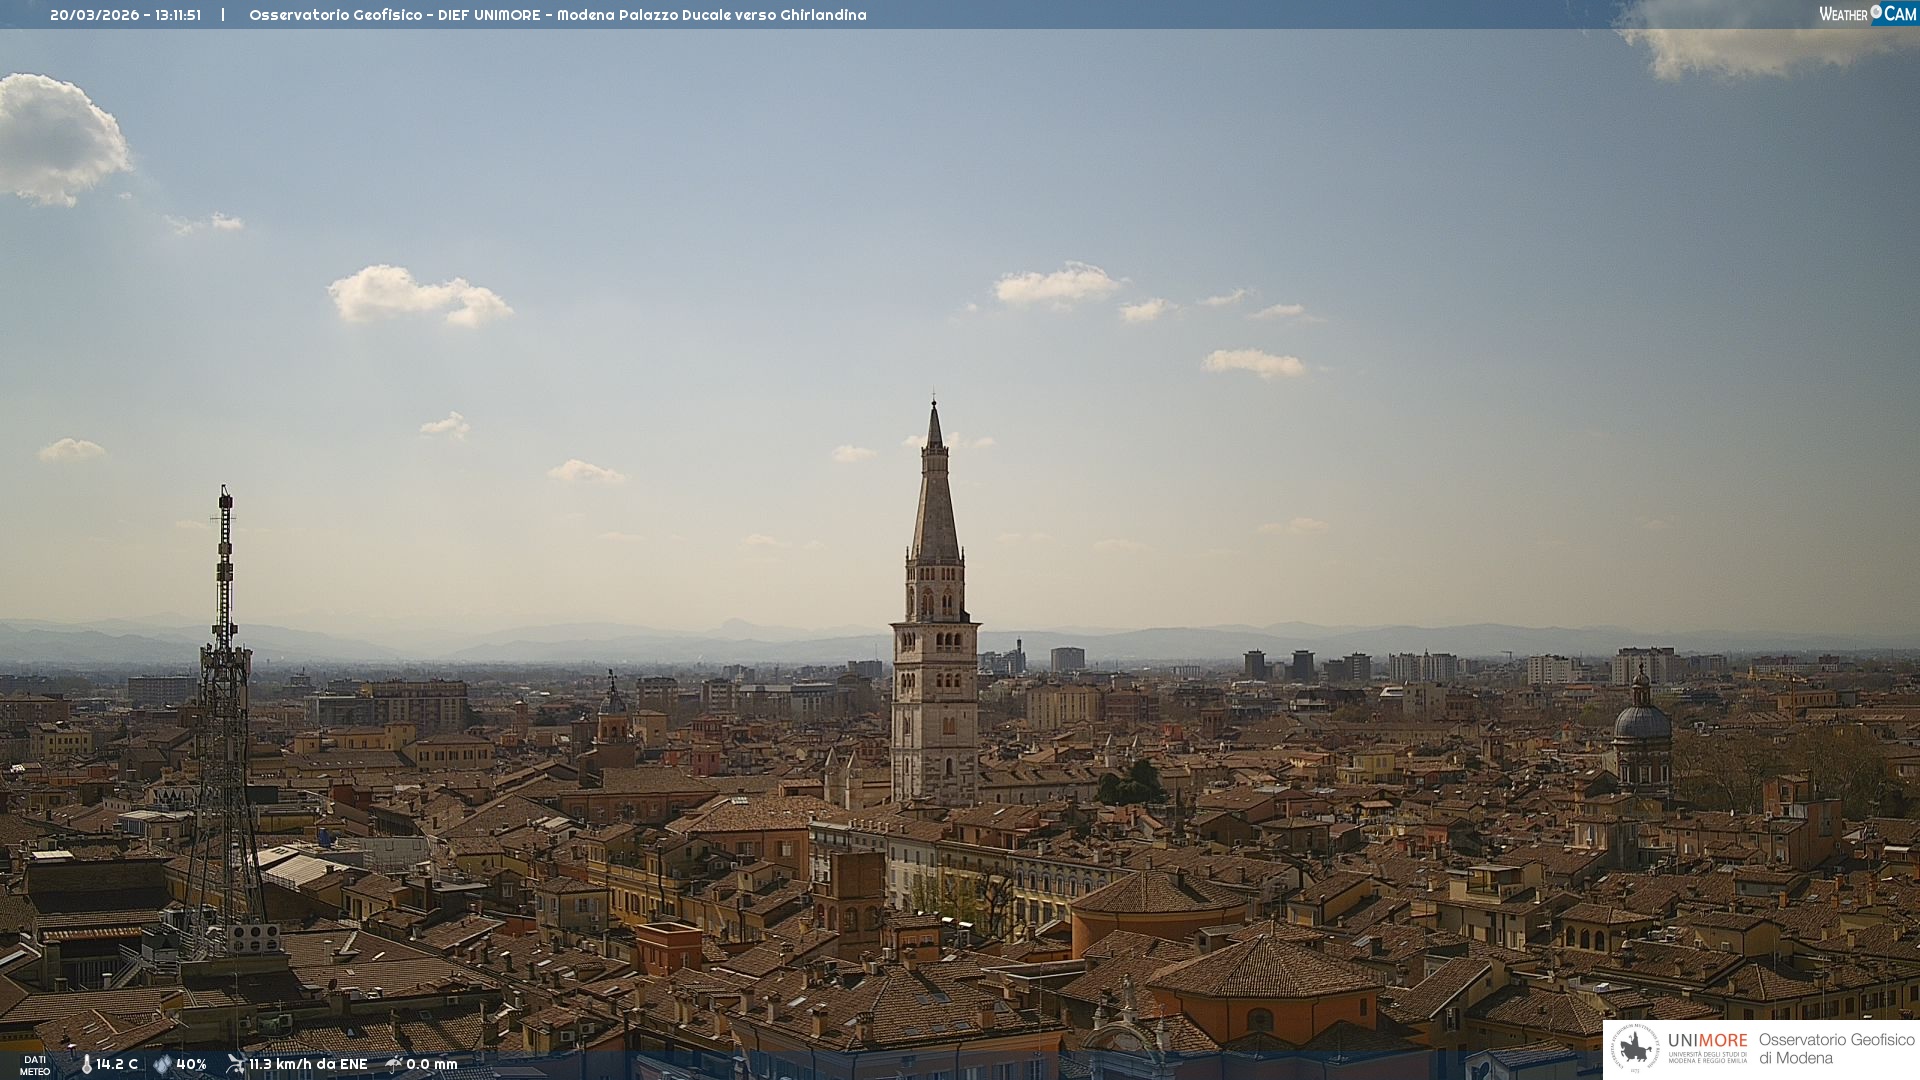Click the UNIMORE university wordmark
Viewport: 1920px width, 1080px height.
click(1707, 1040)
